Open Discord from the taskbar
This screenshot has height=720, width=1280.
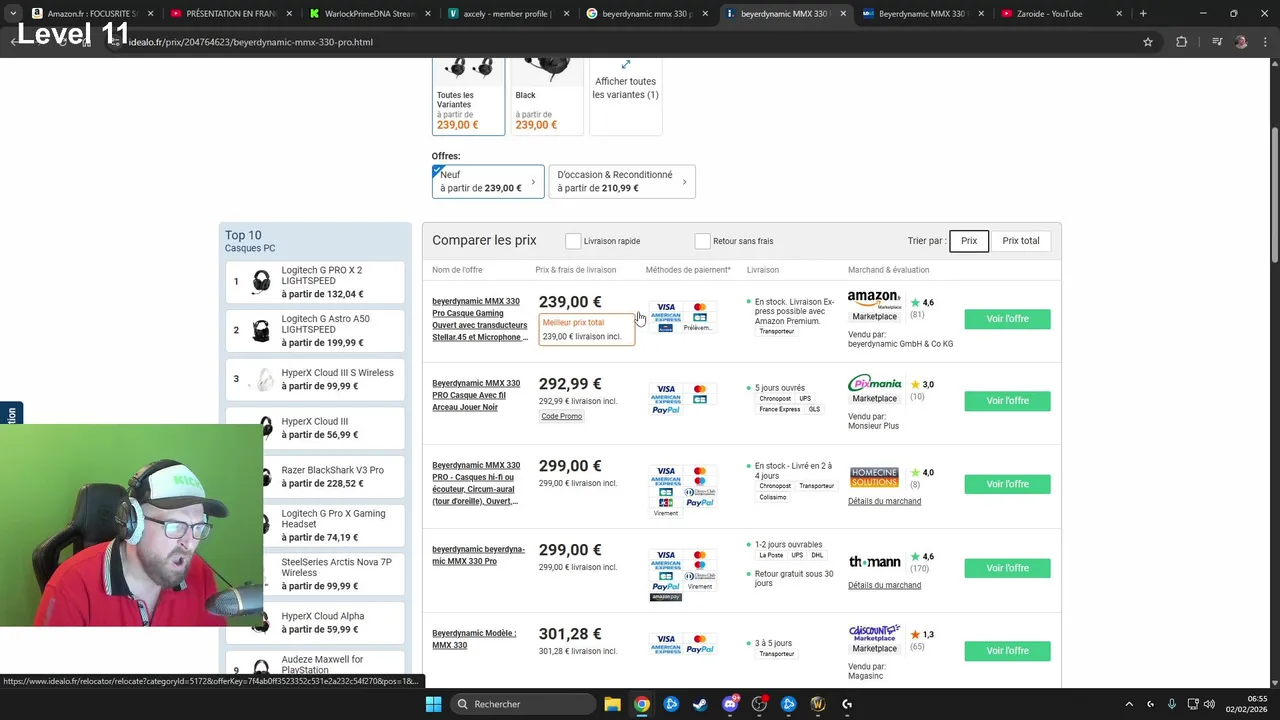click(x=730, y=704)
